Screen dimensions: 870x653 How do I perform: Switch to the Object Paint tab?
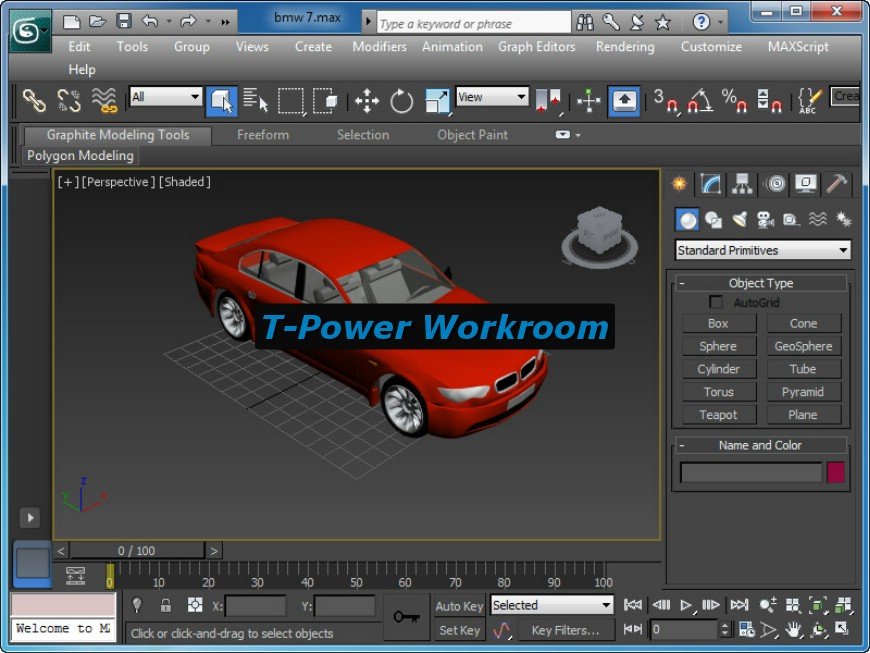[x=472, y=135]
